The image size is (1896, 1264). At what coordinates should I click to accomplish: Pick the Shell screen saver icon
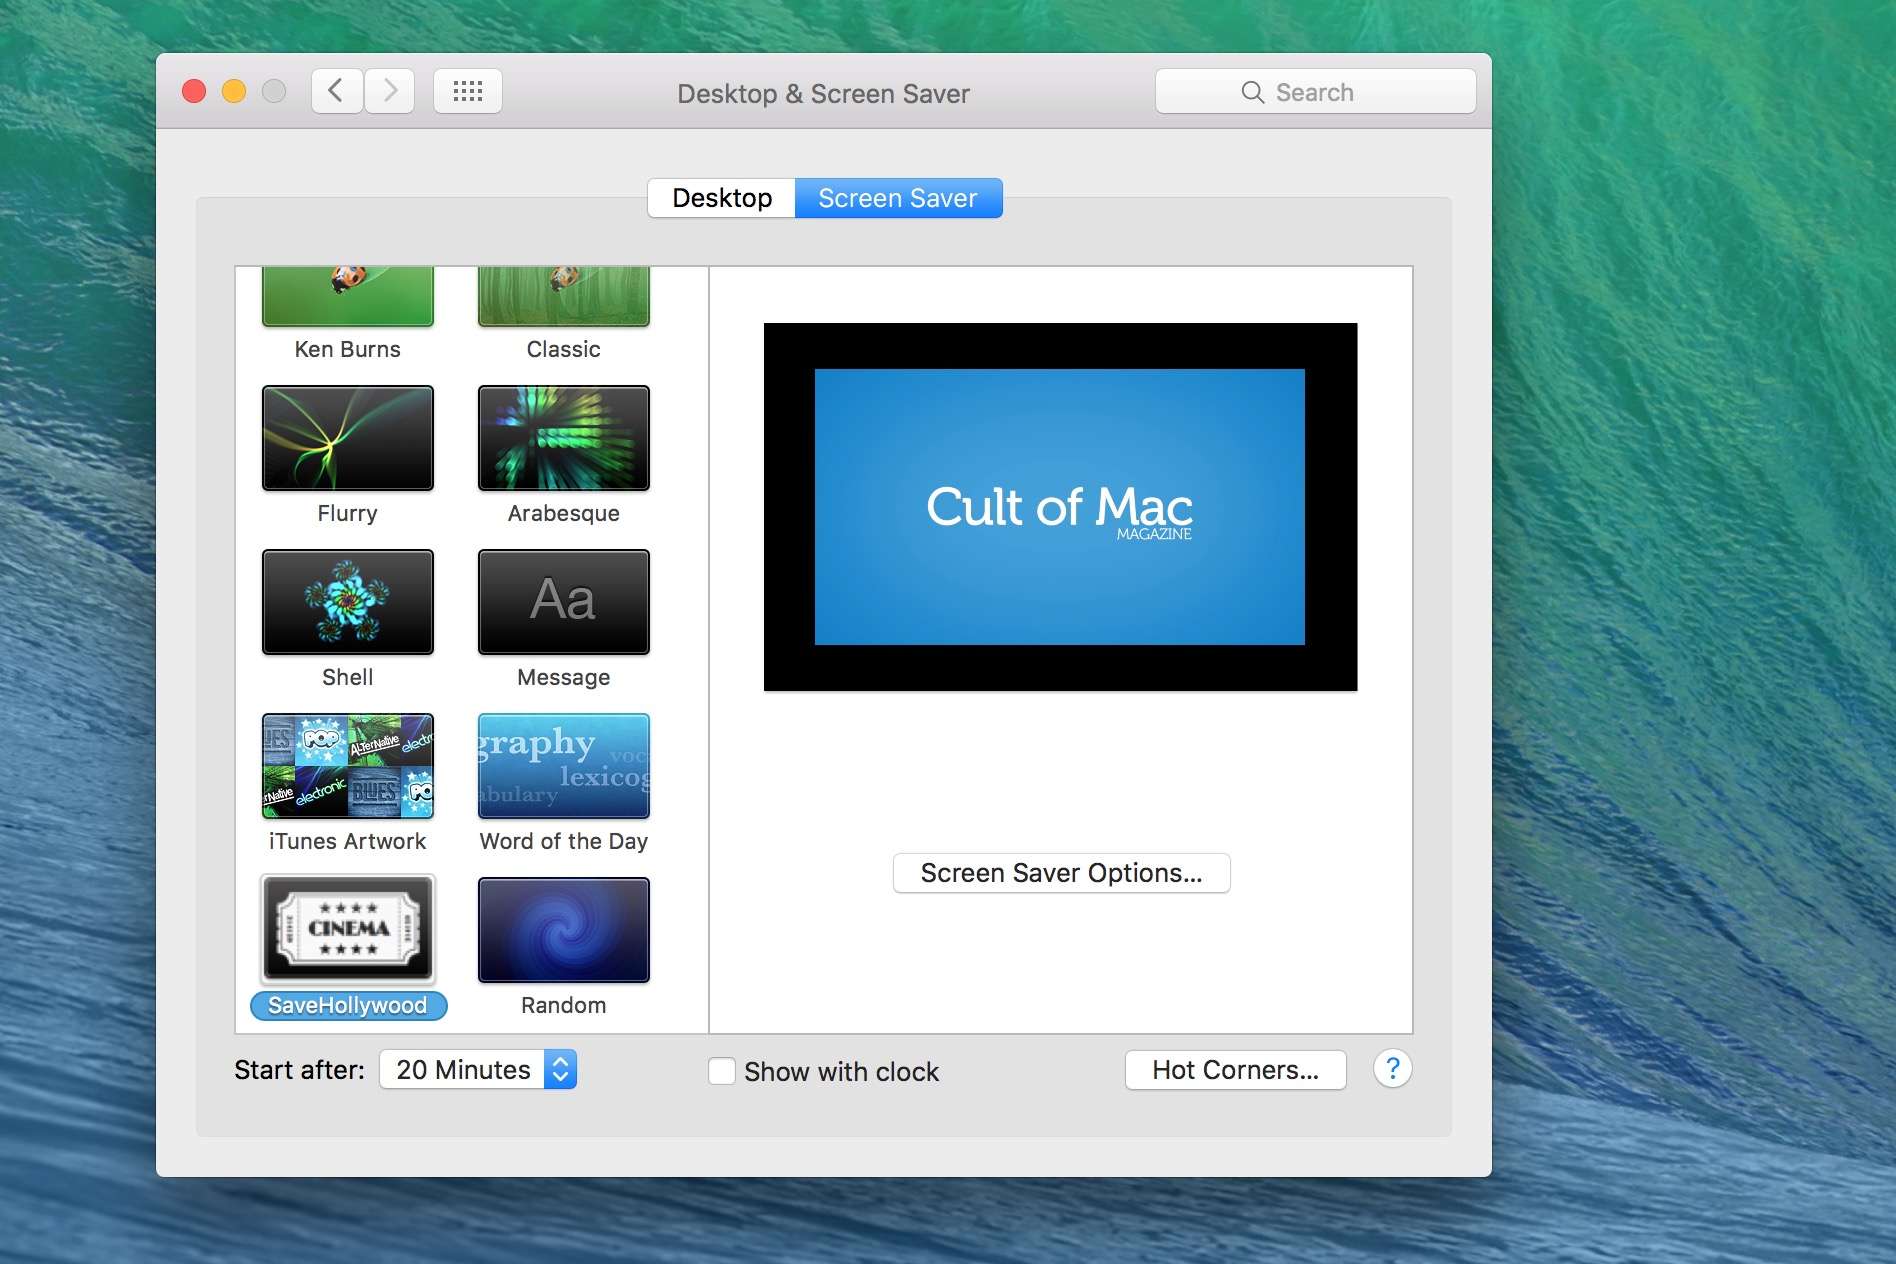point(347,602)
